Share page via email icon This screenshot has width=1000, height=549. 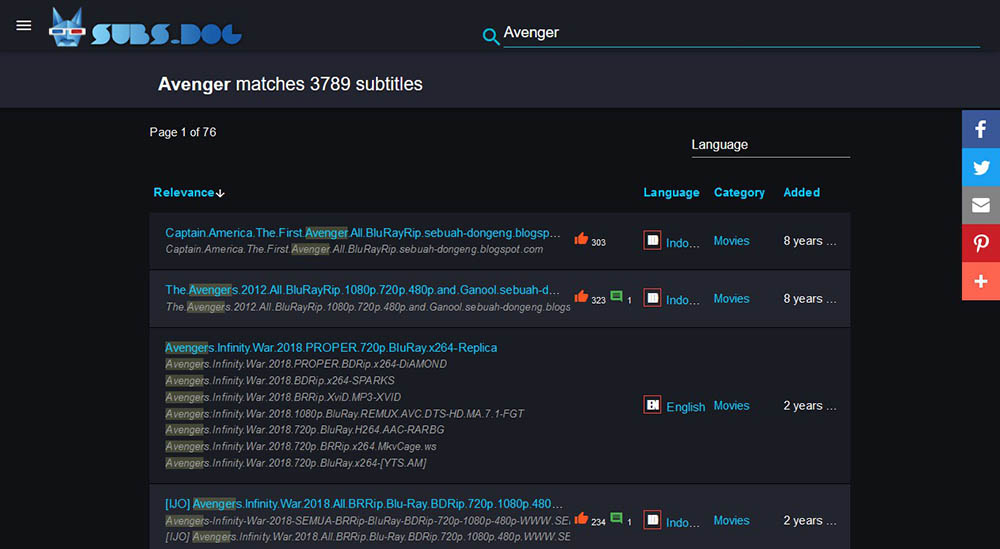coord(980,205)
